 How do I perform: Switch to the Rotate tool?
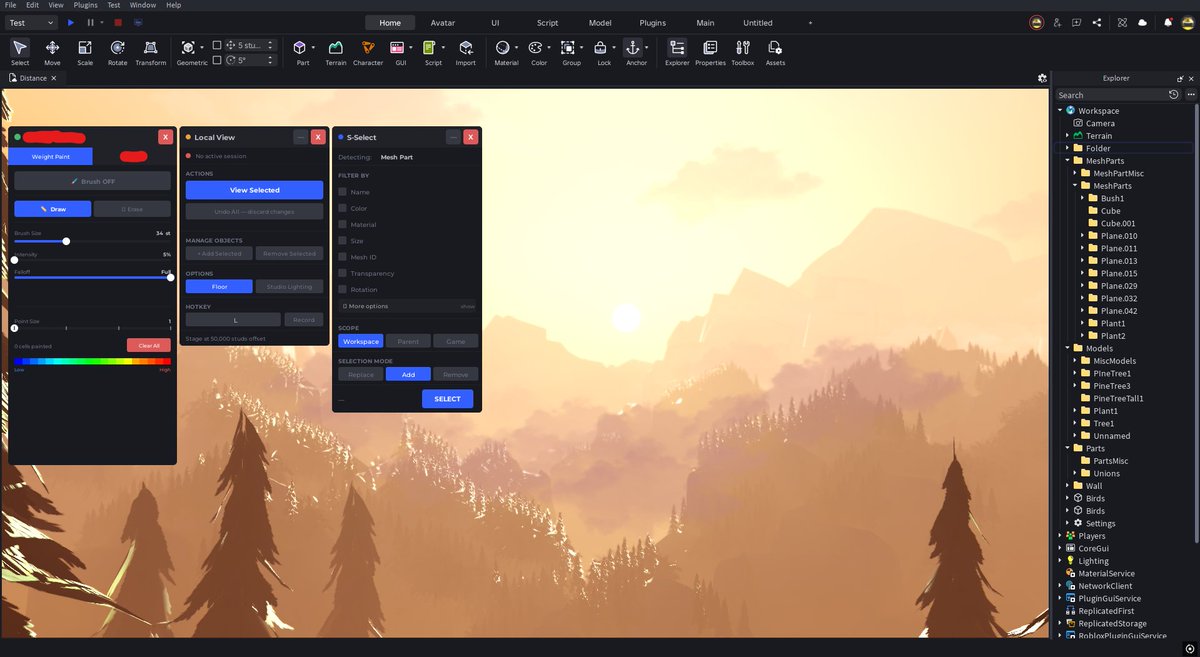[x=118, y=51]
